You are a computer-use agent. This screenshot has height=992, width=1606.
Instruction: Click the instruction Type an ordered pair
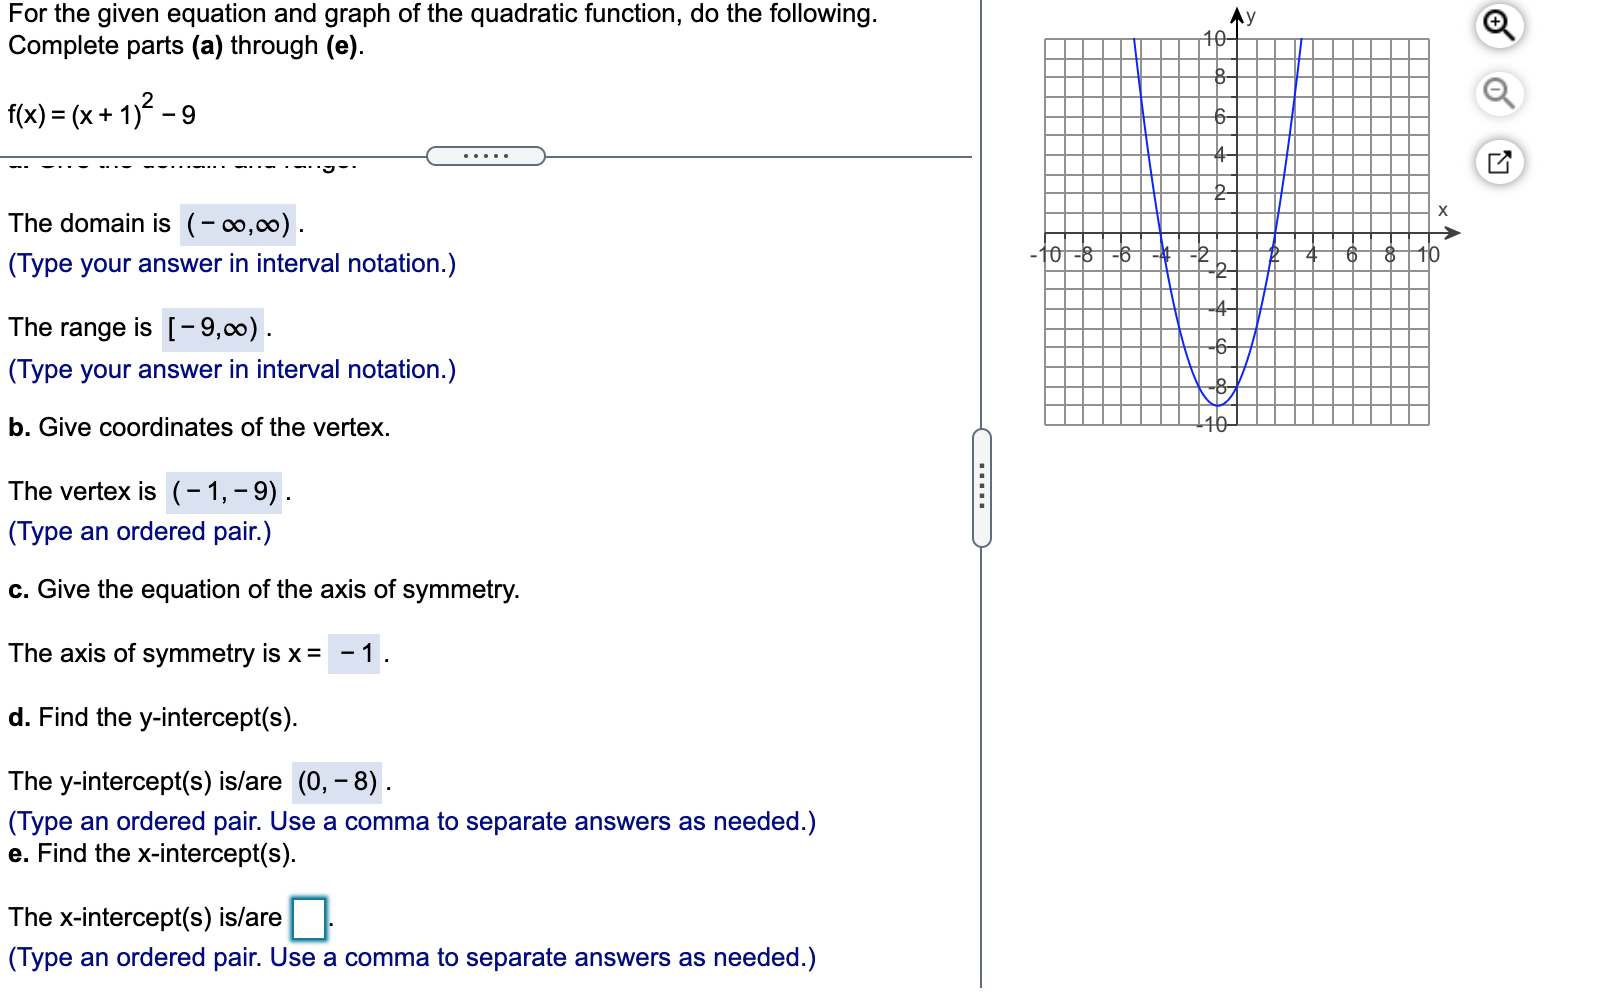click(140, 531)
